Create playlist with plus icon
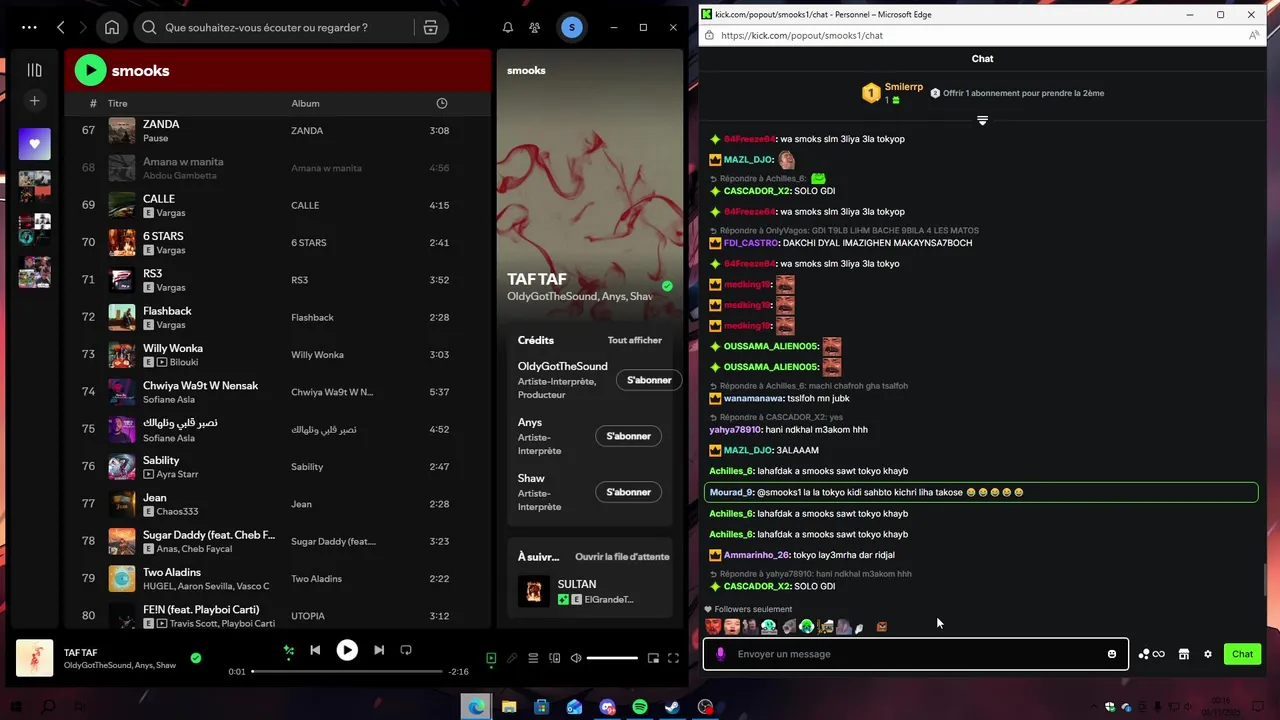The image size is (1280, 720). coord(34,101)
